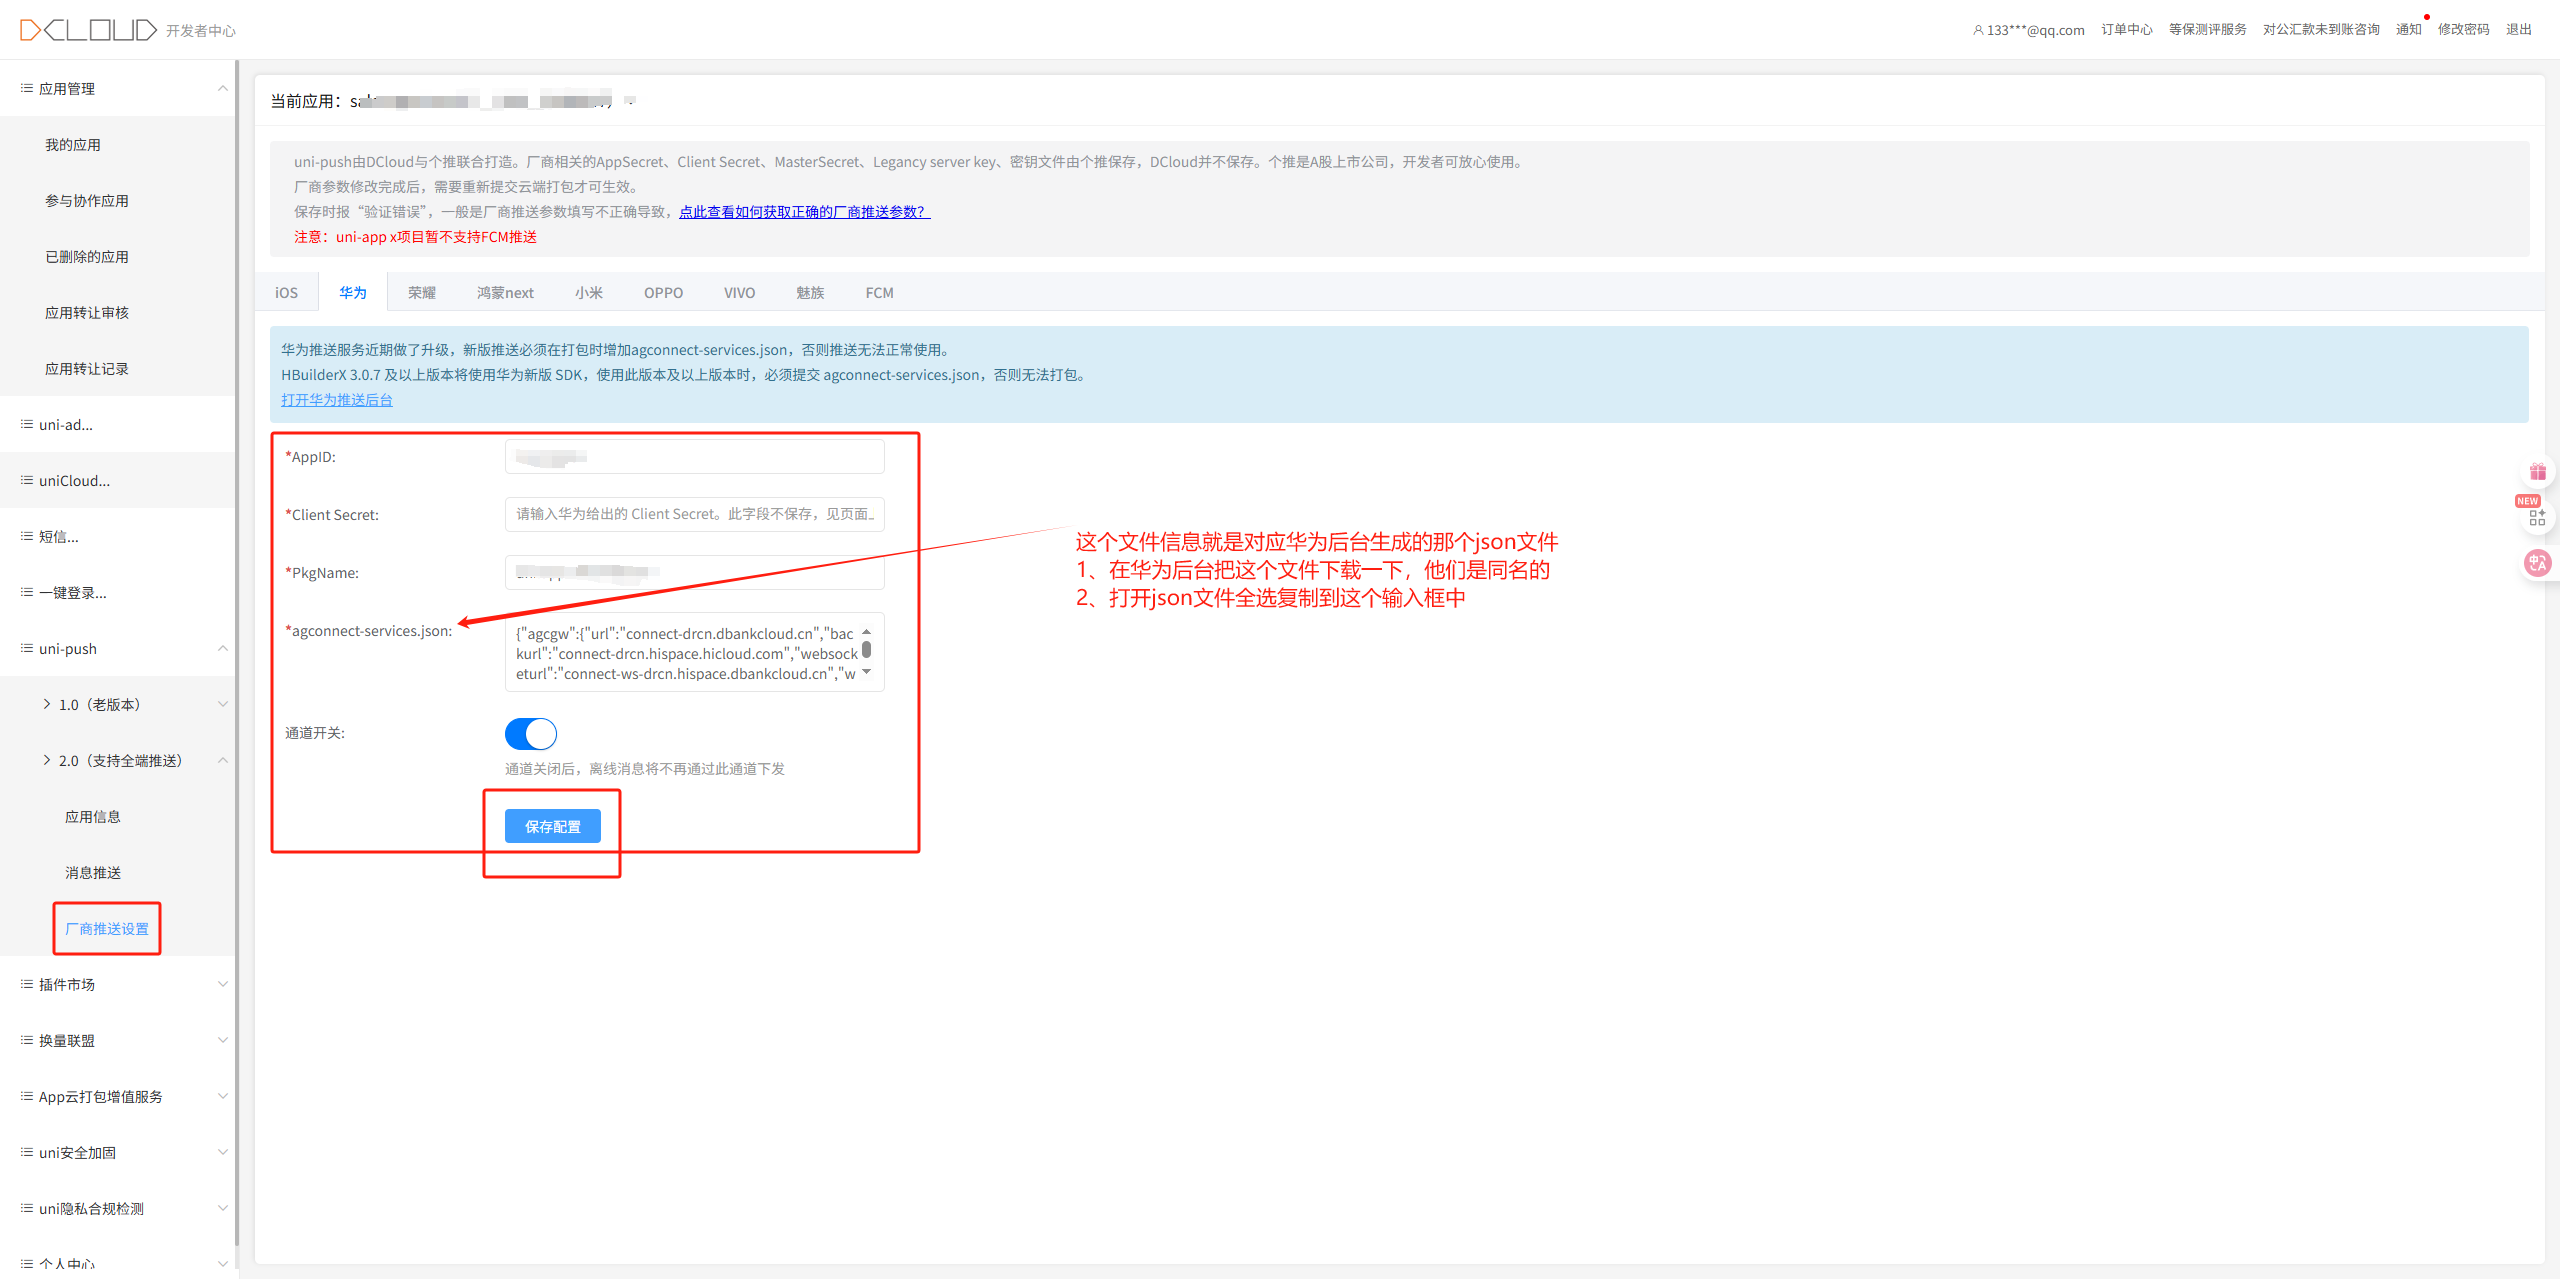This screenshot has width=2560, height=1279.
Task: Open the 魅族 tab
Action: [x=809, y=292]
